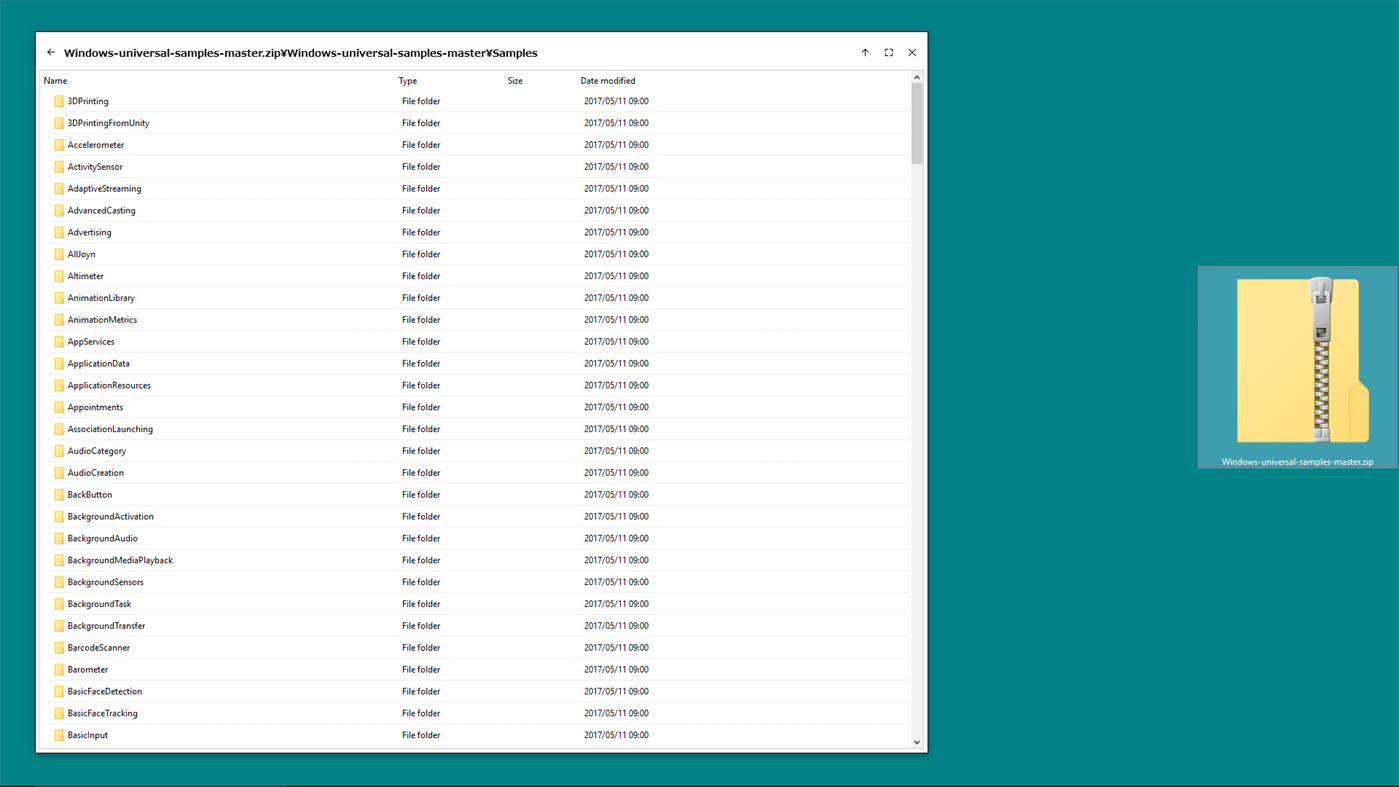Open the Windows-universal-samples-master.zip desktop icon

coord(1297,367)
